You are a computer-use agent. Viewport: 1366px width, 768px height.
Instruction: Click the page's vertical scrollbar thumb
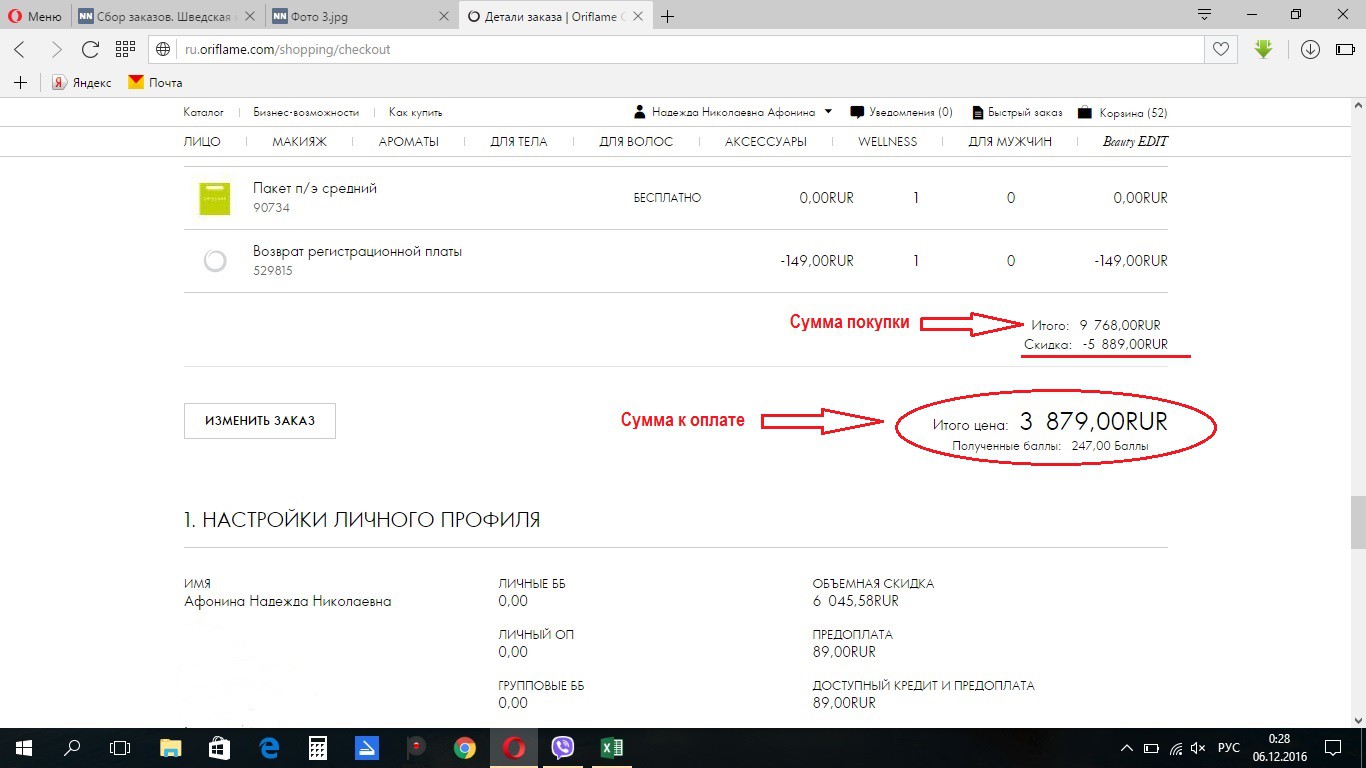point(1357,522)
